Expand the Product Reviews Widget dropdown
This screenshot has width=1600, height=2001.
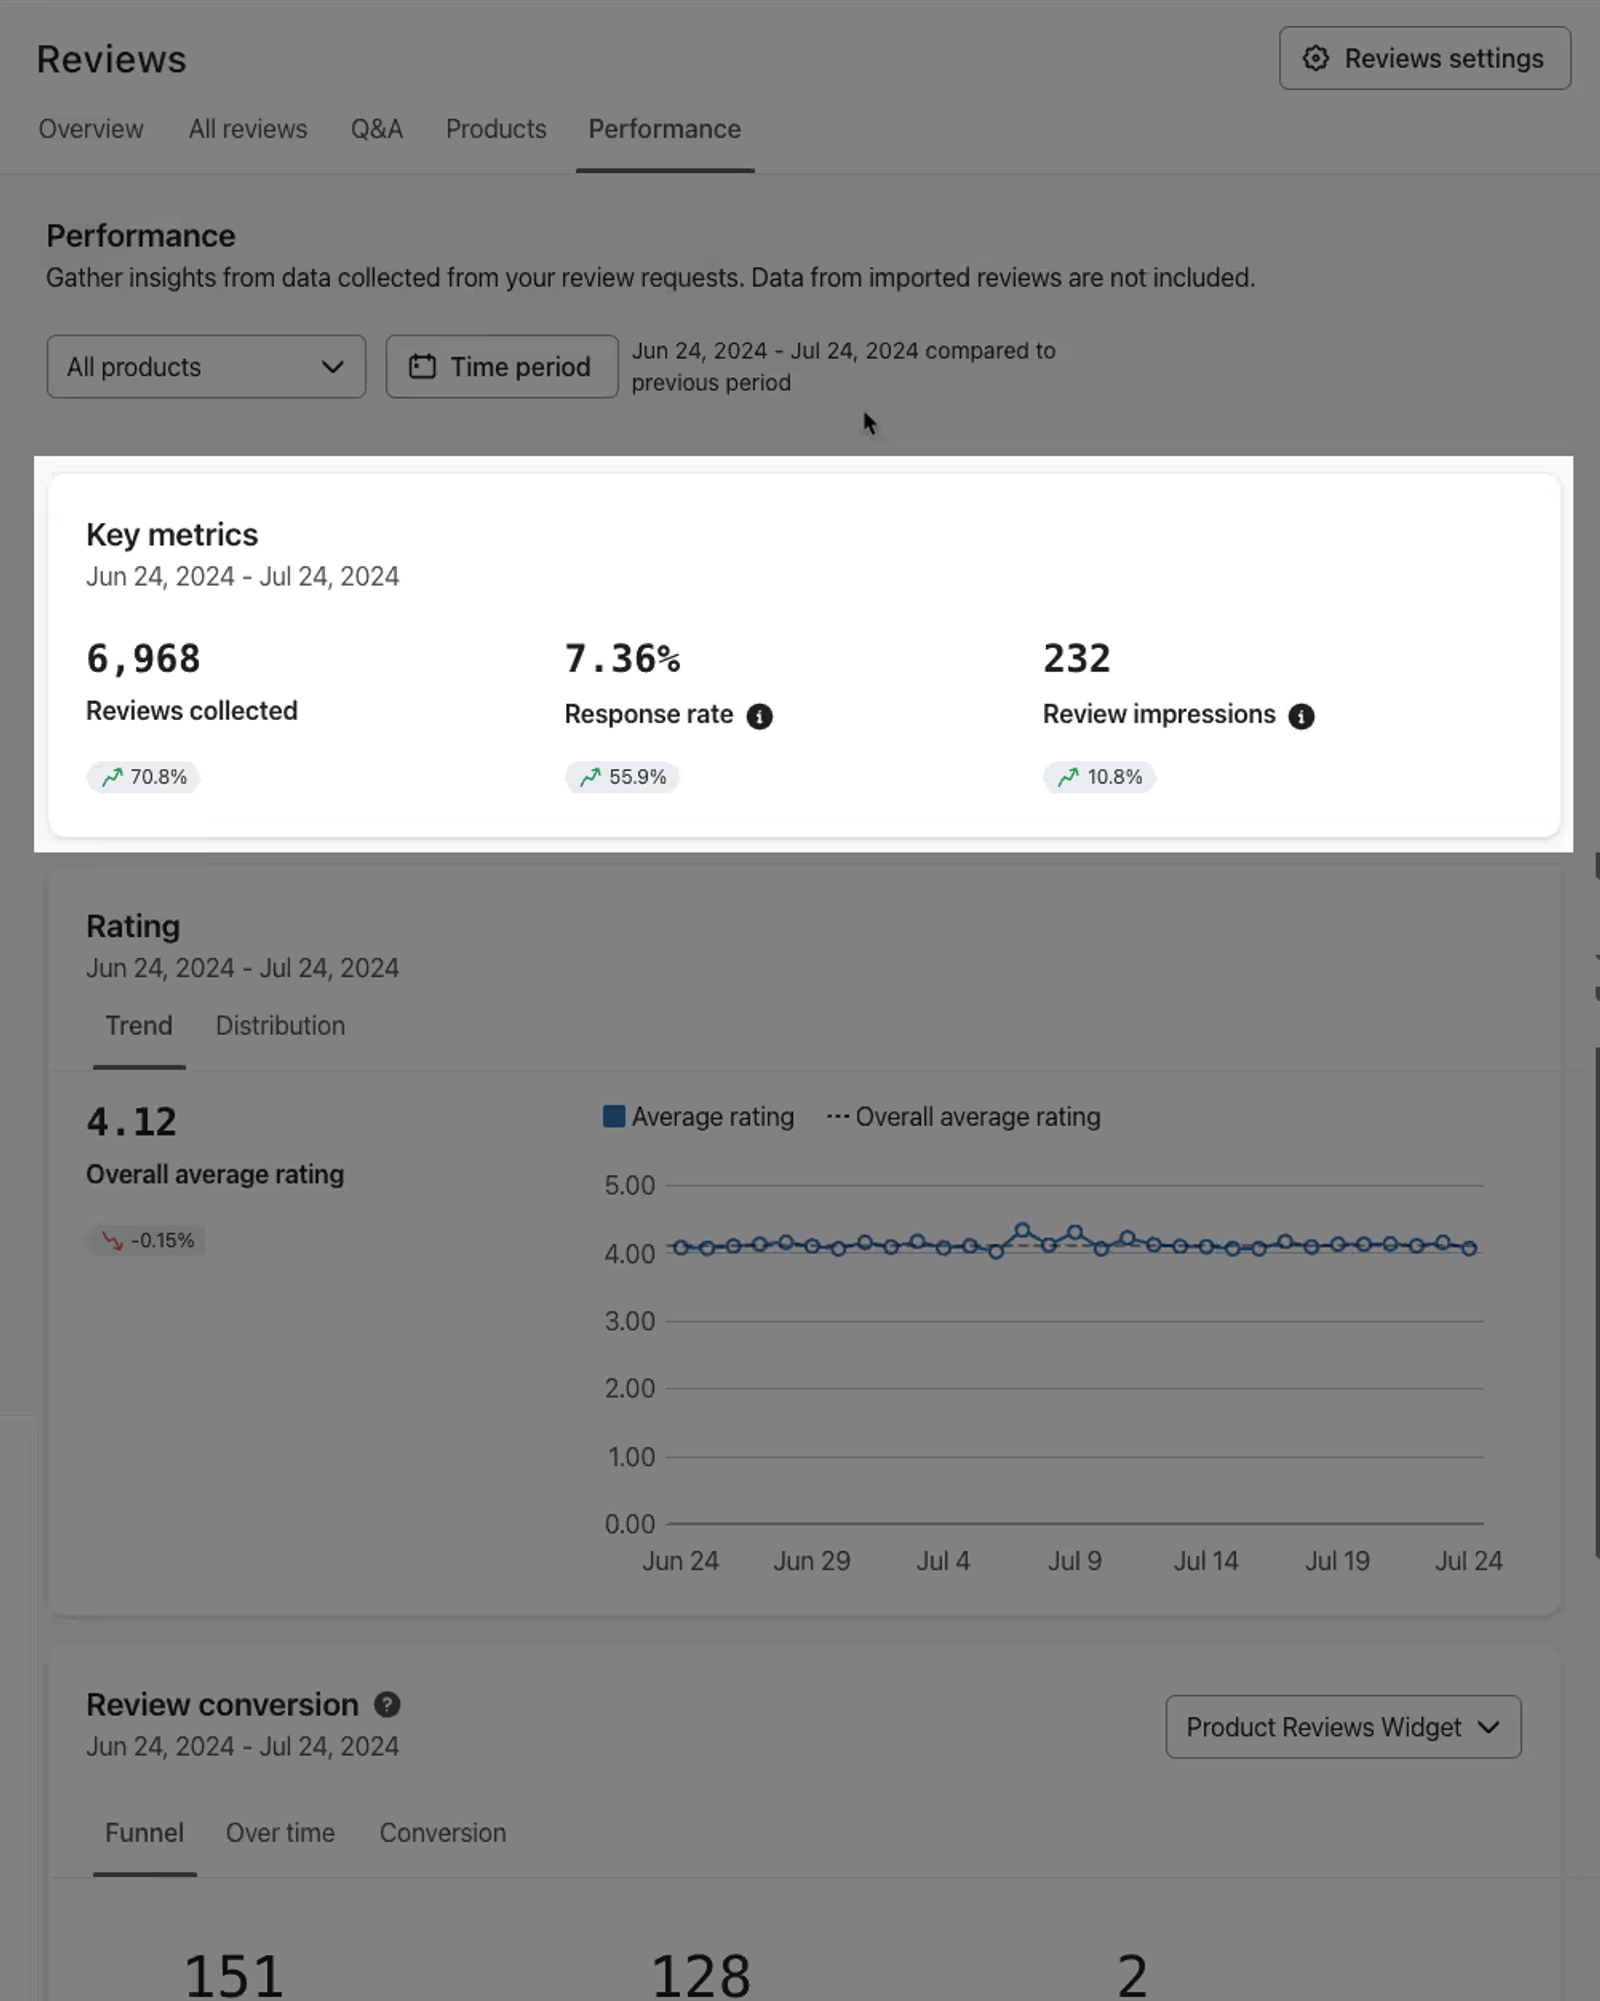(1343, 1727)
